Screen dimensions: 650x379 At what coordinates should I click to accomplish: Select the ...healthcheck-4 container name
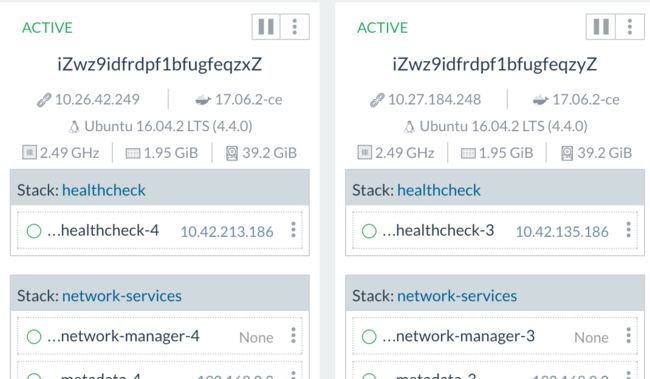pos(103,230)
